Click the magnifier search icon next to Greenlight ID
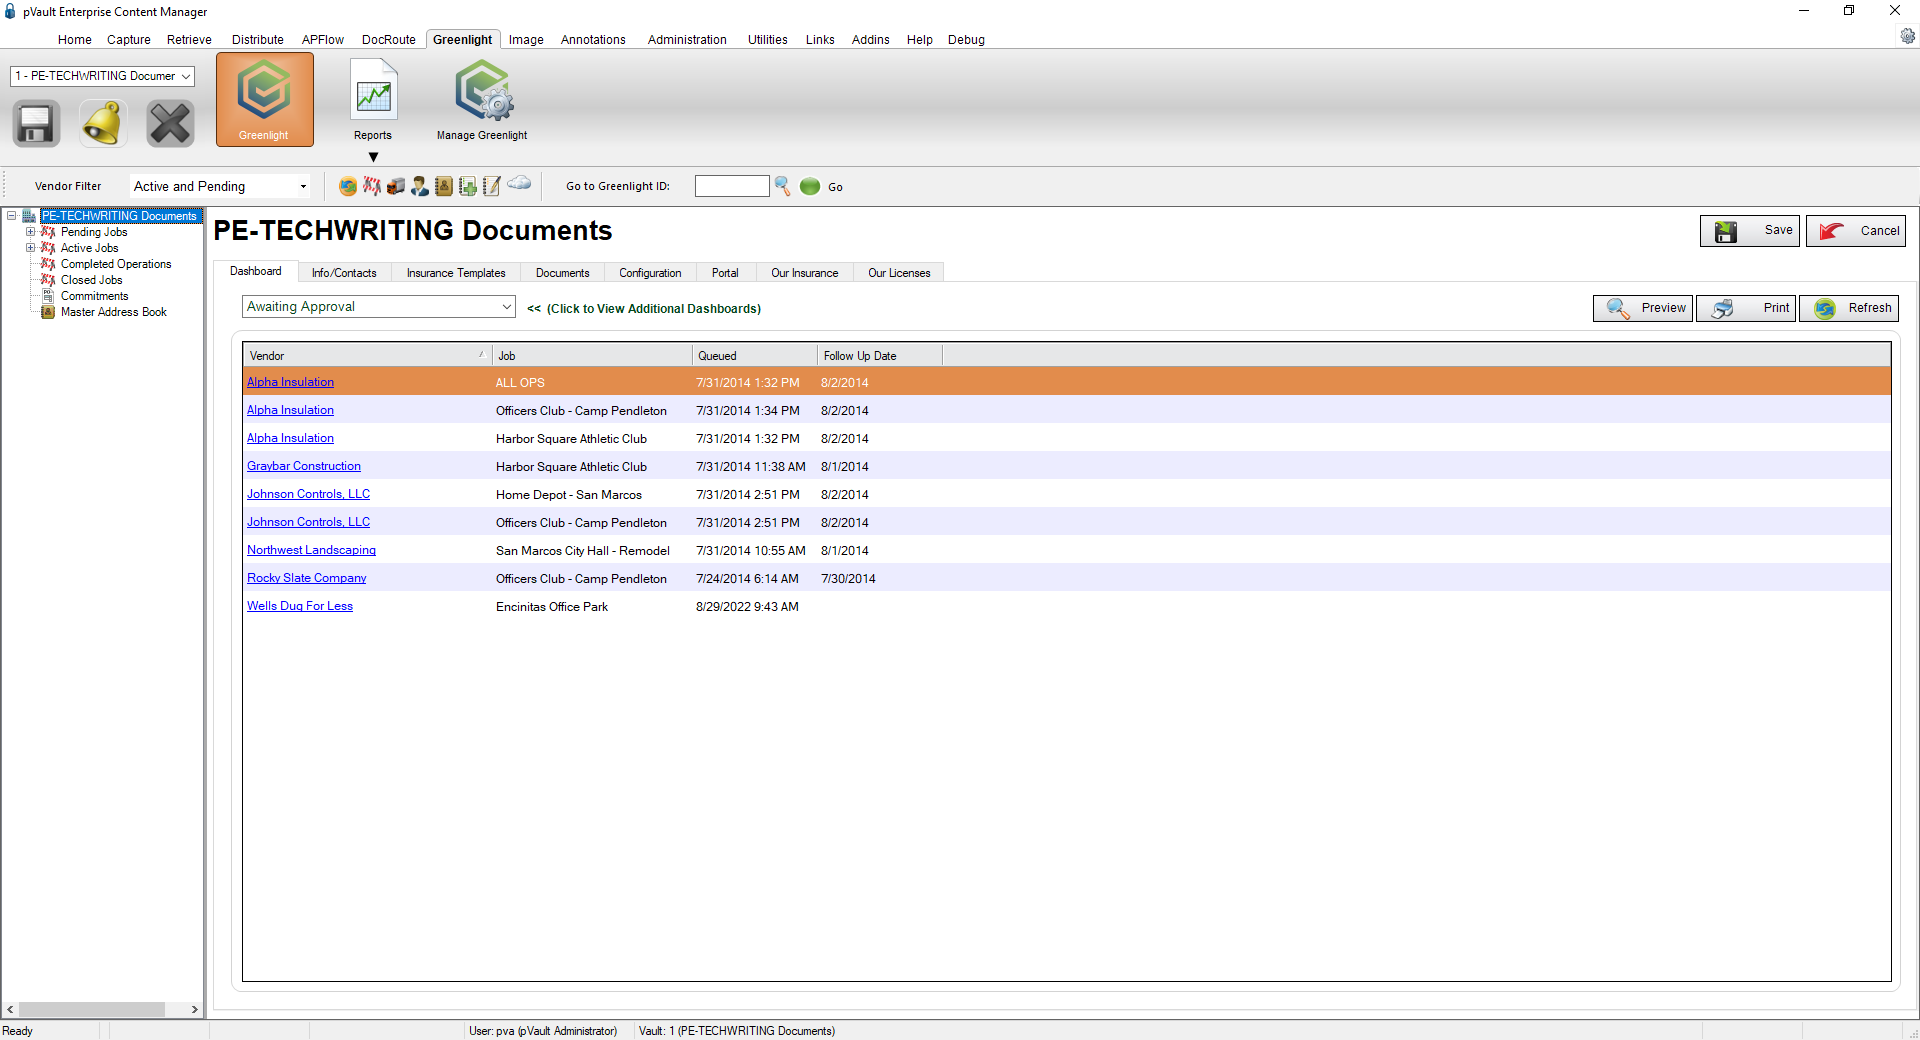Image resolution: width=1920 pixels, height=1040 pixels. click(x=783, y=186)
